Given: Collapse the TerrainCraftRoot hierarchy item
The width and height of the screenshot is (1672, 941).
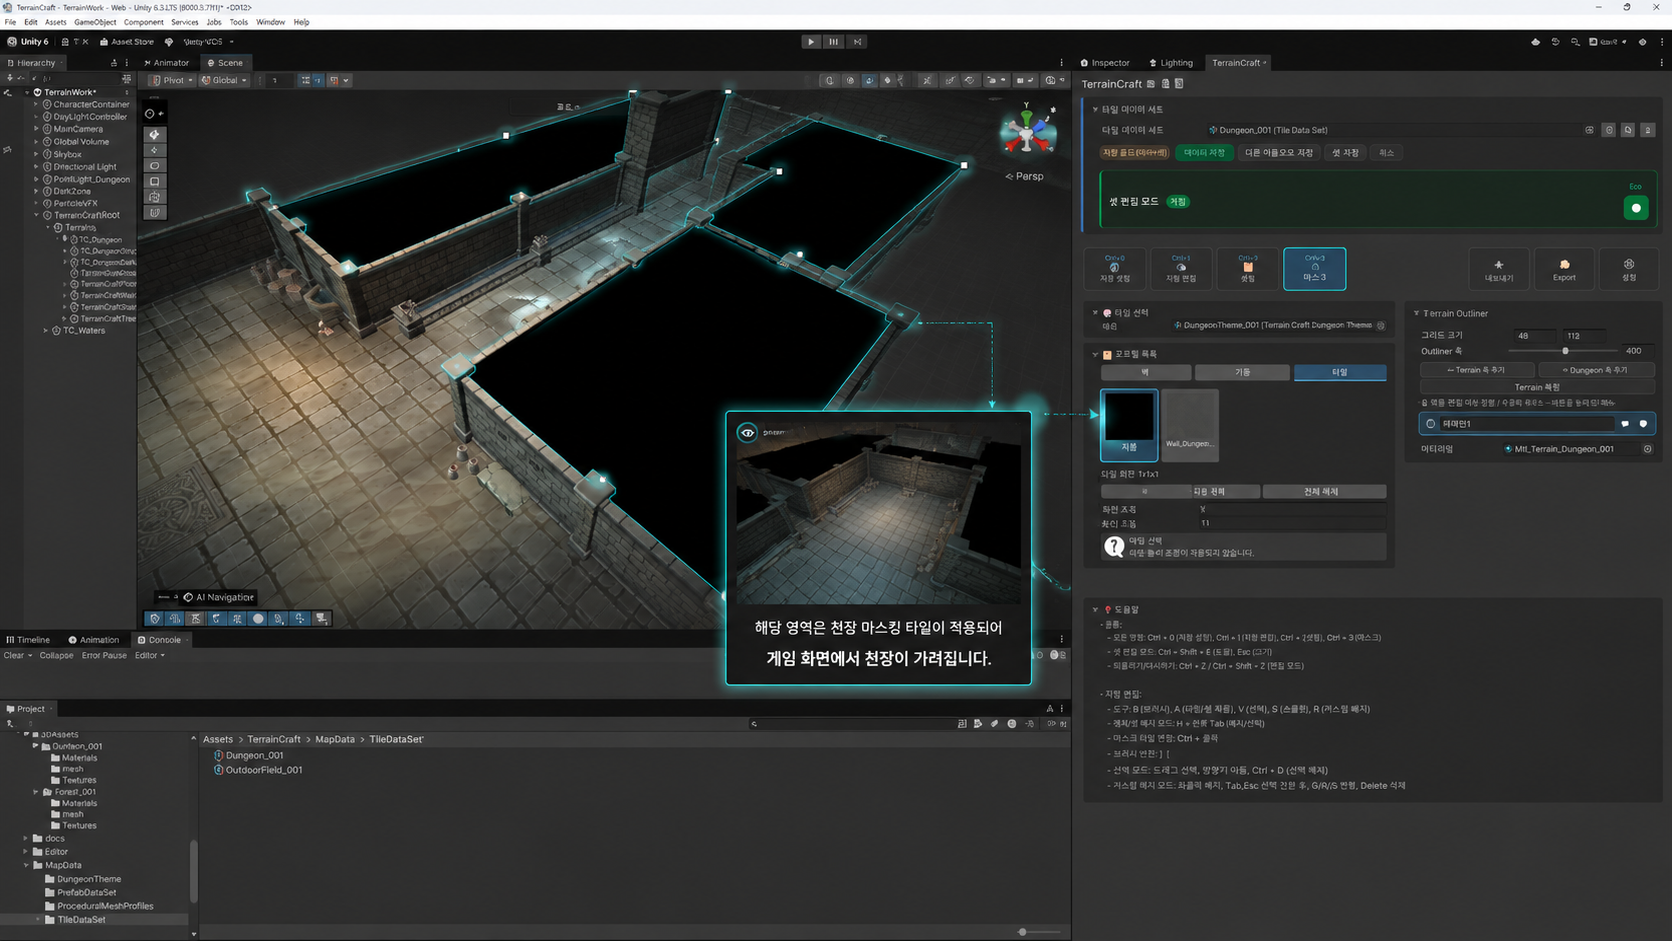Looking at the screenshot, I should tap(36, 215).
